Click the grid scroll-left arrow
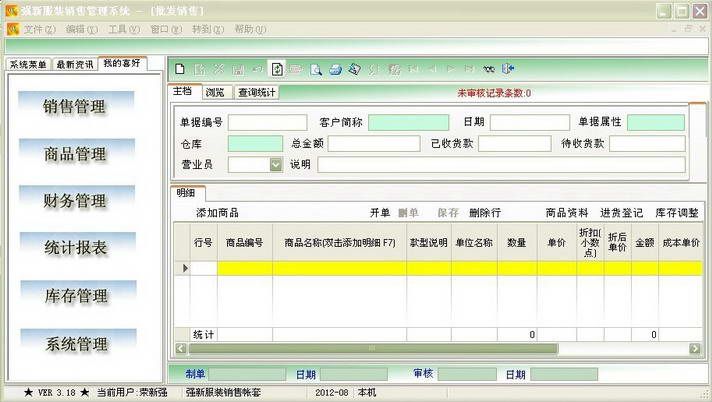The width and height of the screenshot is (712, 402). (x=181, y=348)
